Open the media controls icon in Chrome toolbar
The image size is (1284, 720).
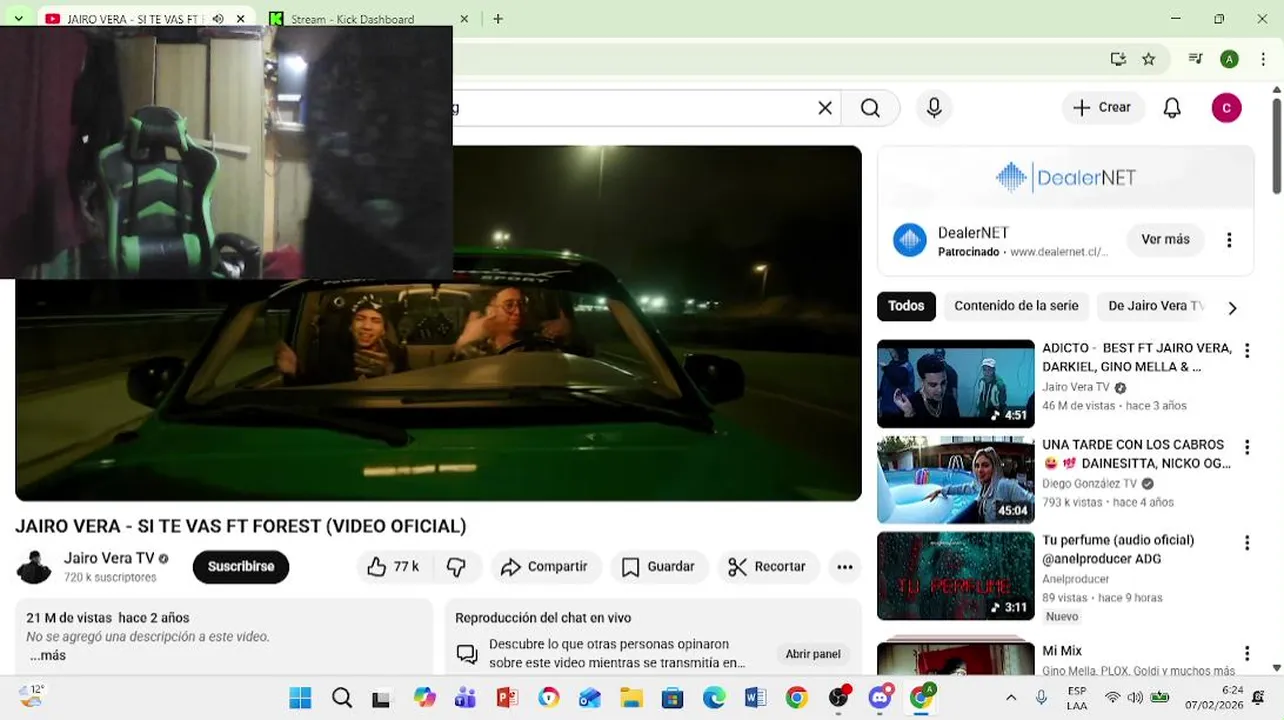1195,59
